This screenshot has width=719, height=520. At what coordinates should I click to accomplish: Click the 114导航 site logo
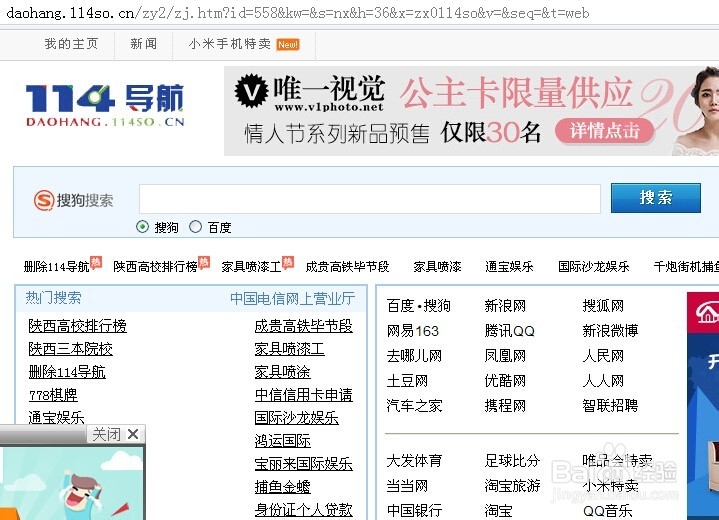tap(105, 105)
